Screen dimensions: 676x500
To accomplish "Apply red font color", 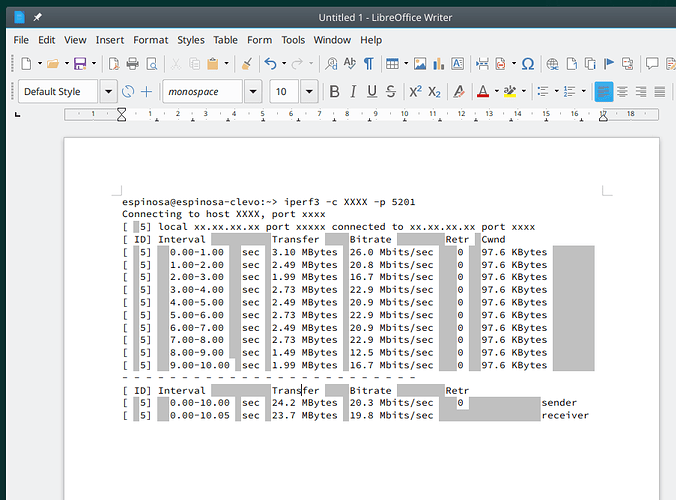I will pyautogui.click(x=483, y=91).
